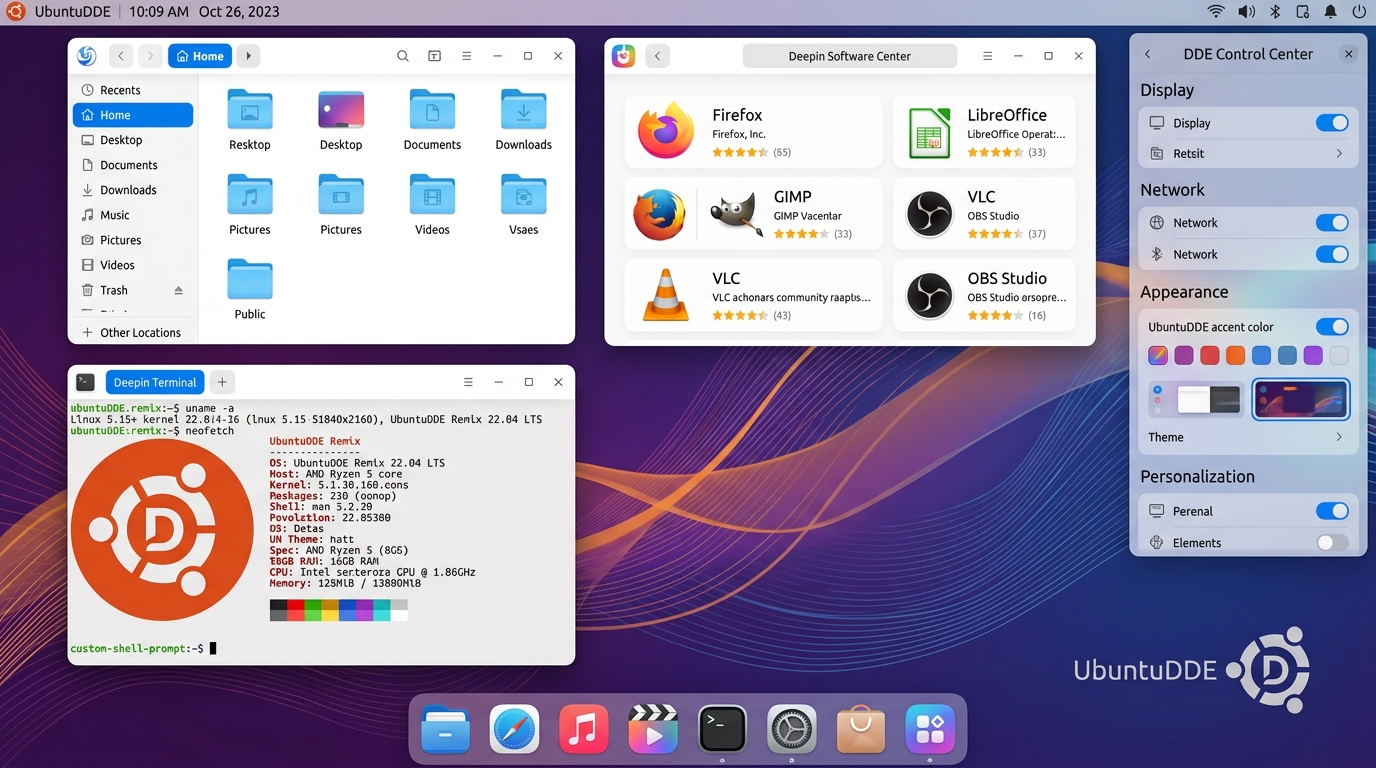Open the VLC card with traffic cone
This screenshot has width=1376, height=768.
coord(753,295)
